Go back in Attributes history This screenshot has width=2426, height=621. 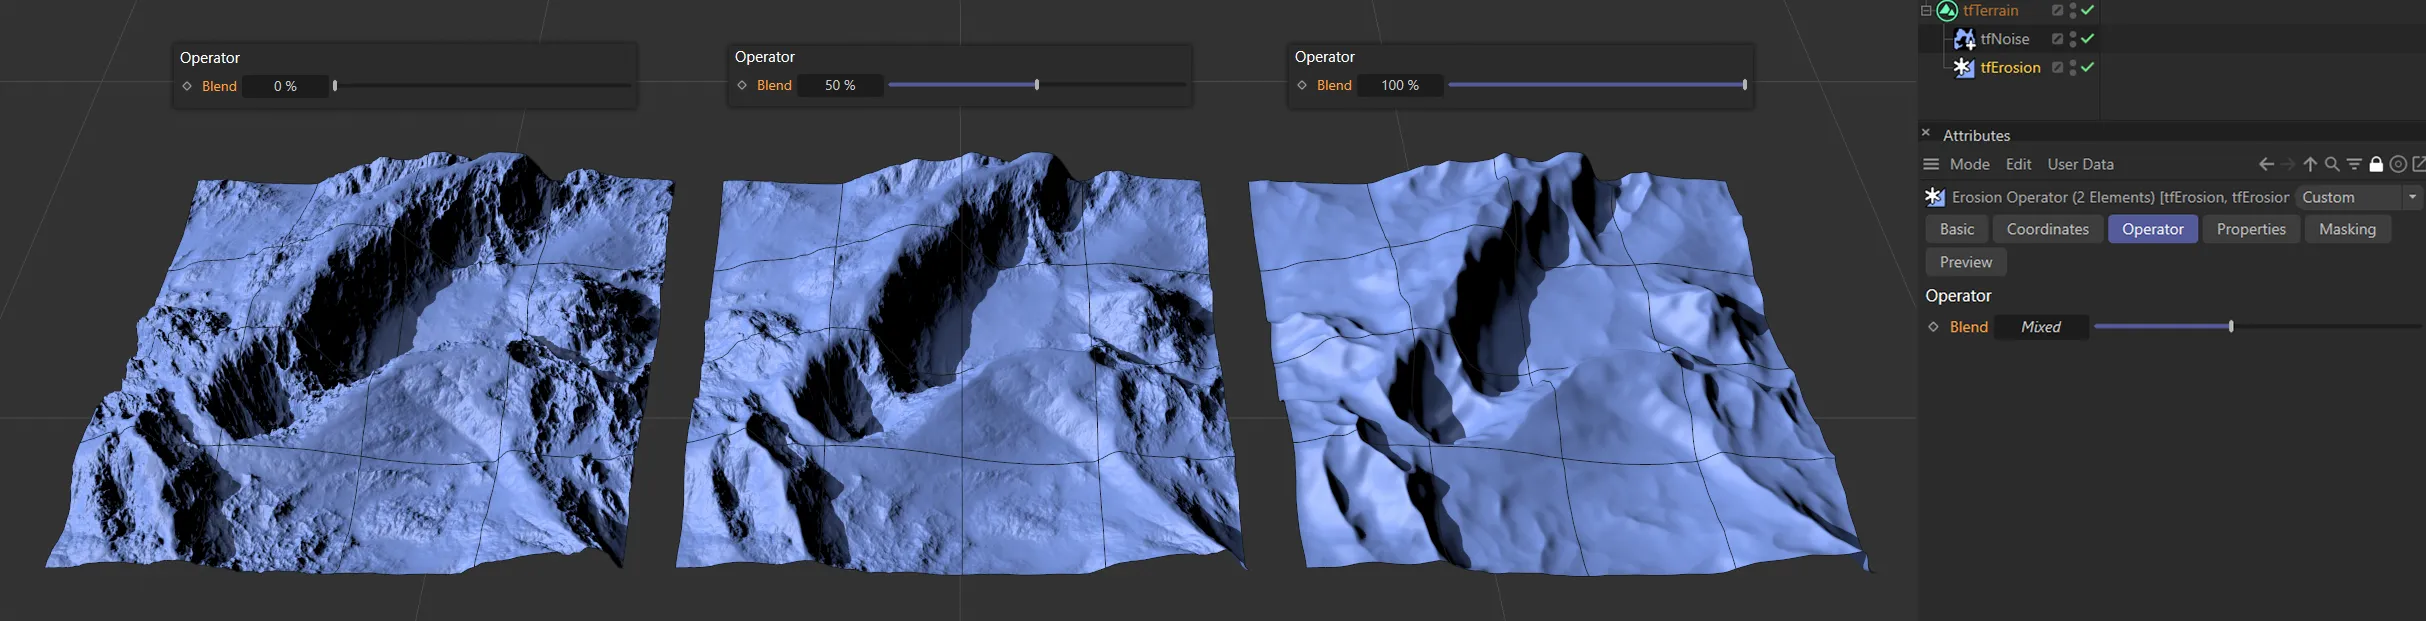(2266, 165)
